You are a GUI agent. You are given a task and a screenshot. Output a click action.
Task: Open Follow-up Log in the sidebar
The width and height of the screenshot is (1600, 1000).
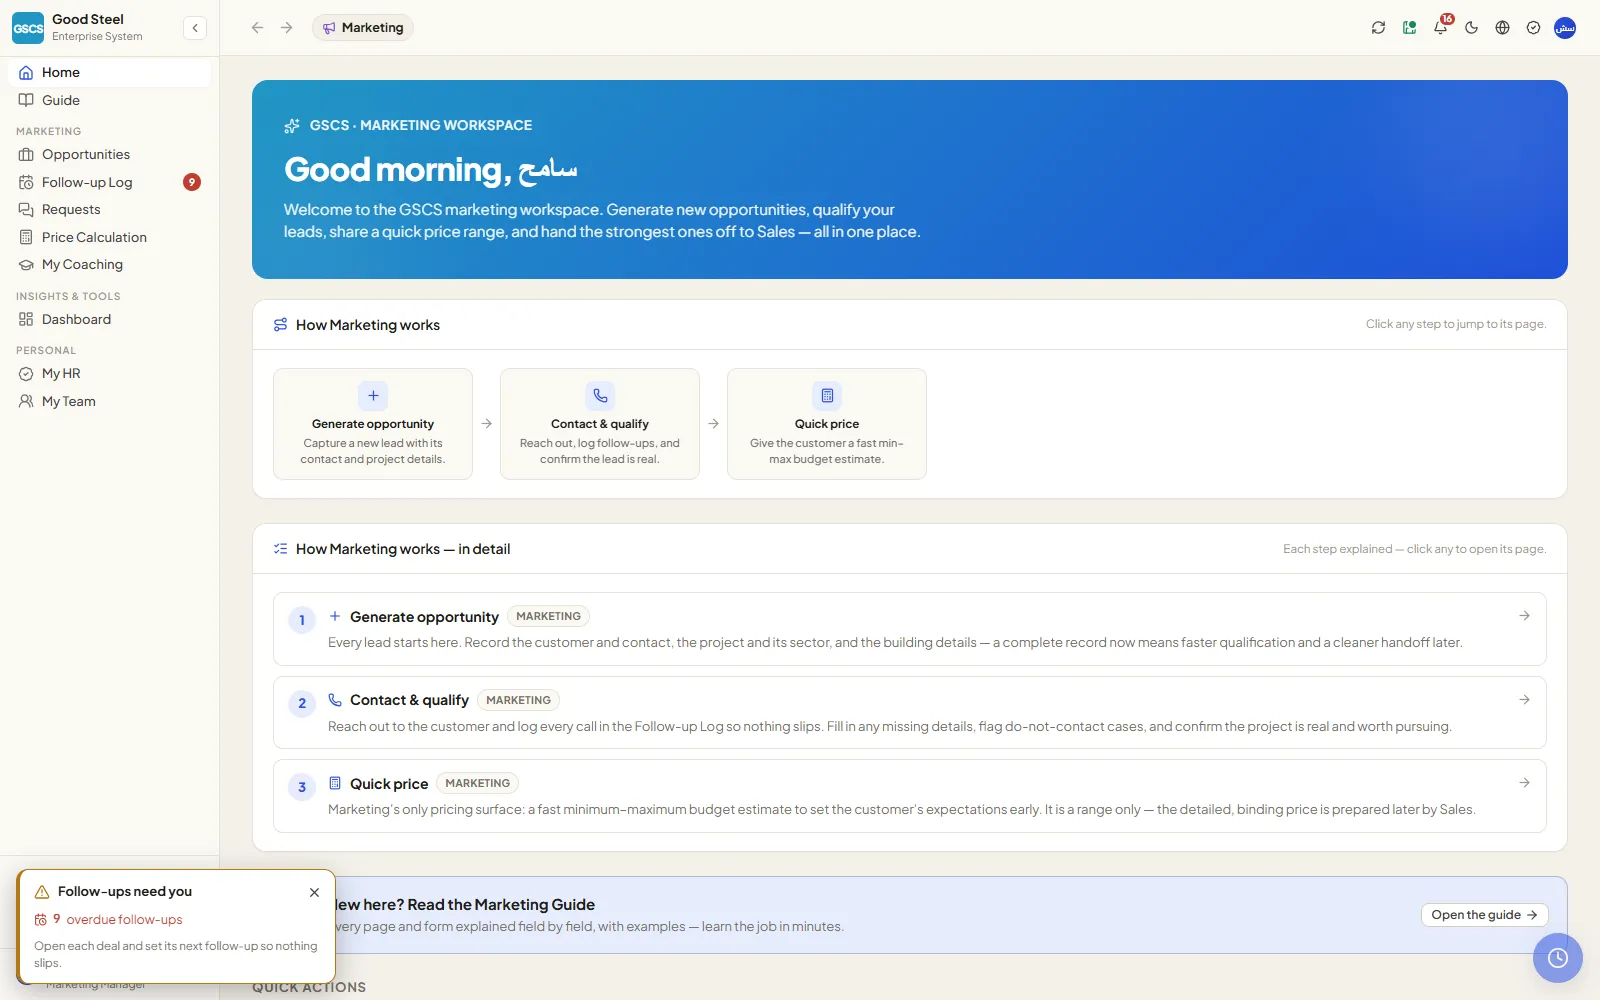click(x=110, y=182)
